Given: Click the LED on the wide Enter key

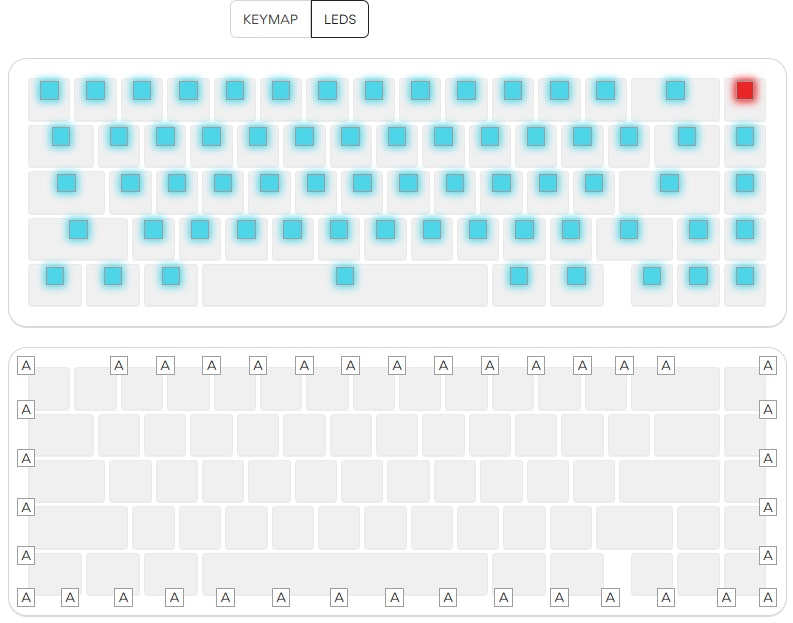Looking at the screenshot, I should (x=669, y=183).
